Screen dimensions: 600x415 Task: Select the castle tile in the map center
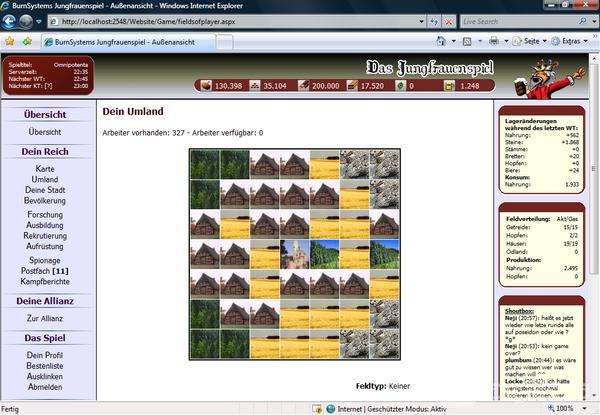pyautogui.click(x=295, y=254)
